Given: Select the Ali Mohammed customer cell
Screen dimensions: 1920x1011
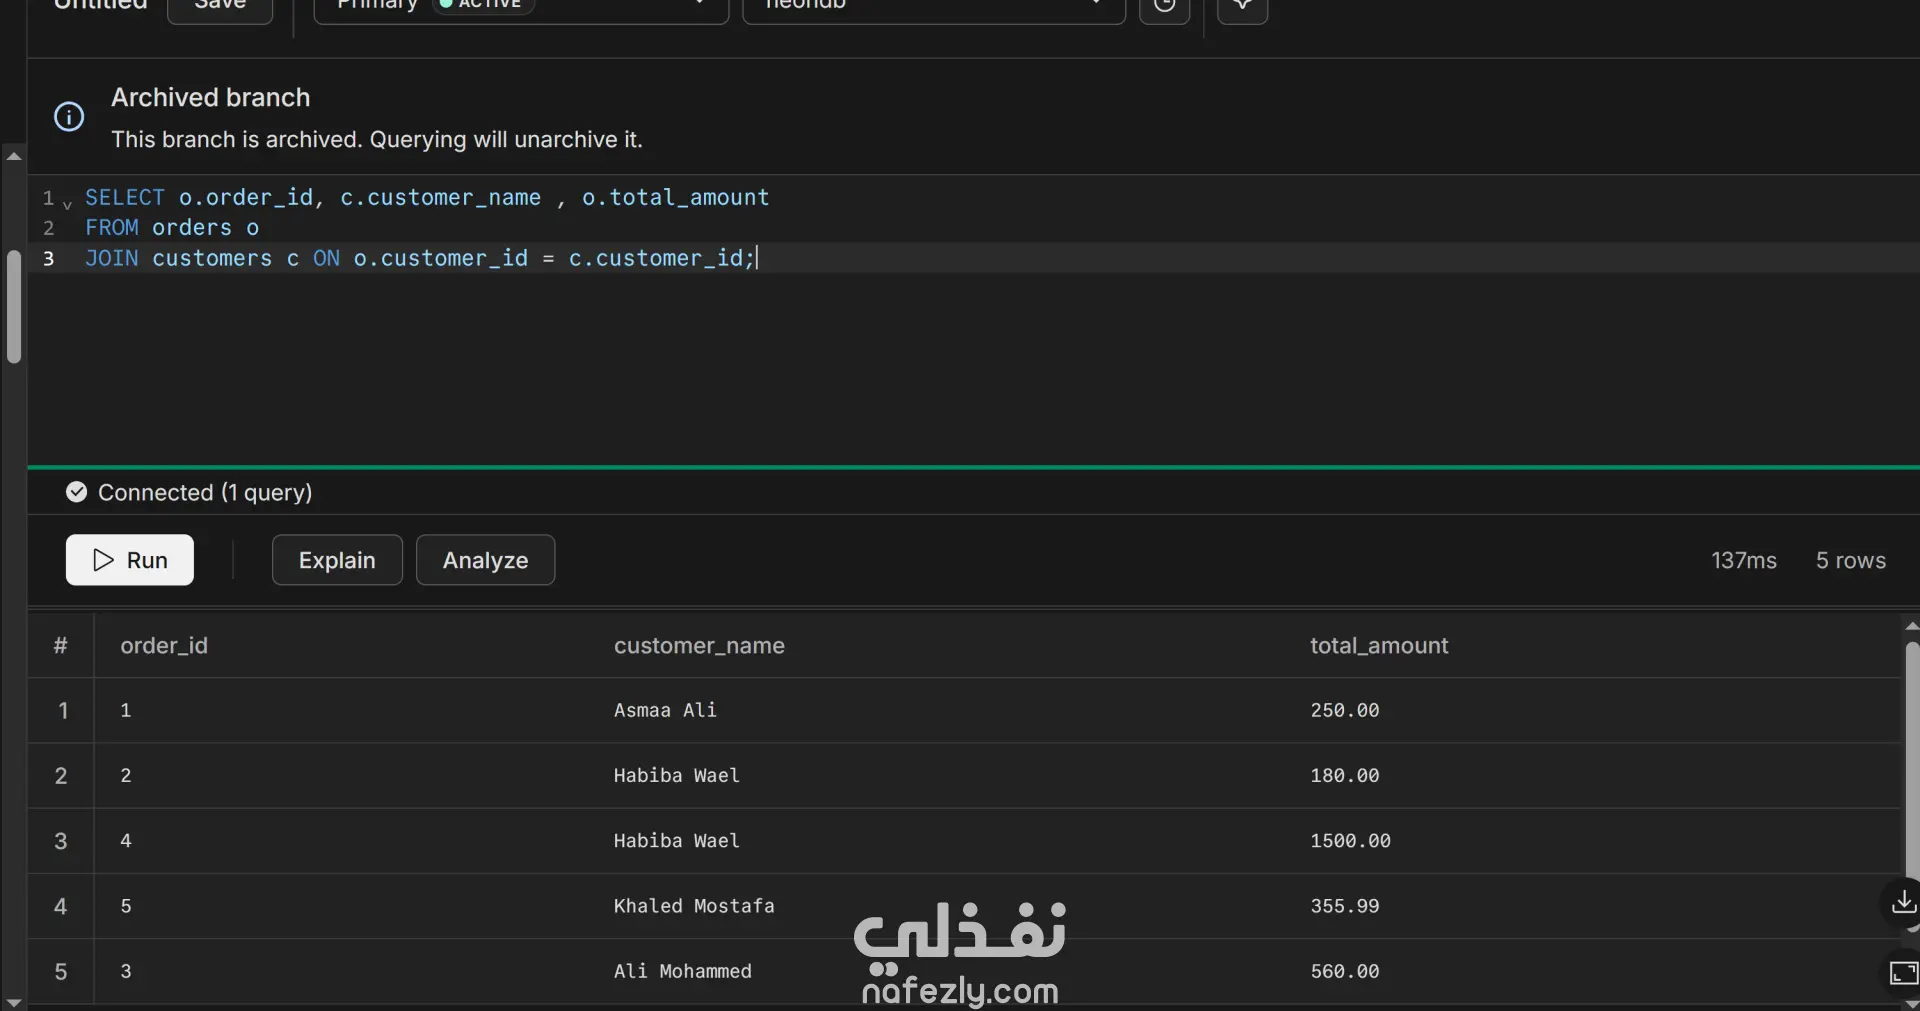Looking at the screenshot, I should tap(683, 971).
